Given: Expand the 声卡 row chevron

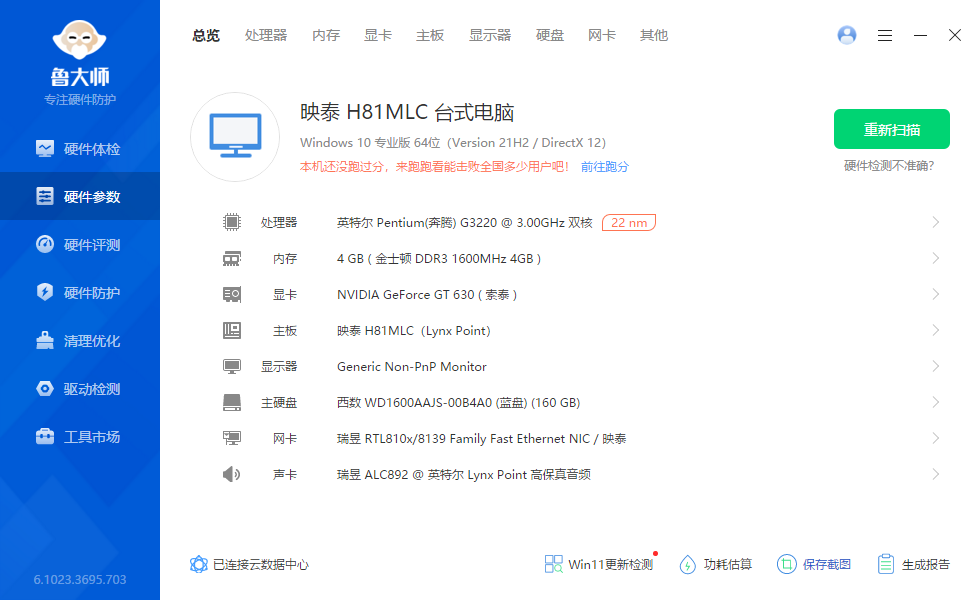Looking at the screenshot, I should tap(936, 474).
